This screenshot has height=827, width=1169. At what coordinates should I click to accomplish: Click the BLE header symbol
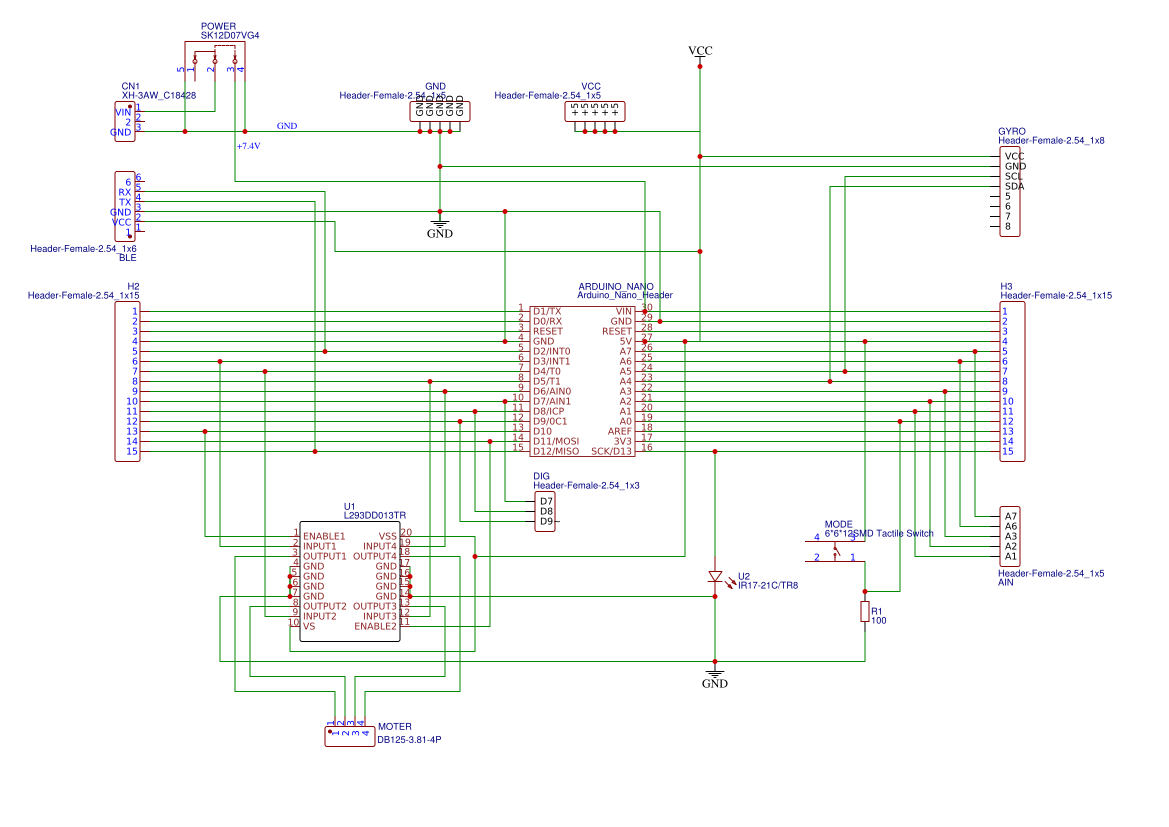coord(125,207)
